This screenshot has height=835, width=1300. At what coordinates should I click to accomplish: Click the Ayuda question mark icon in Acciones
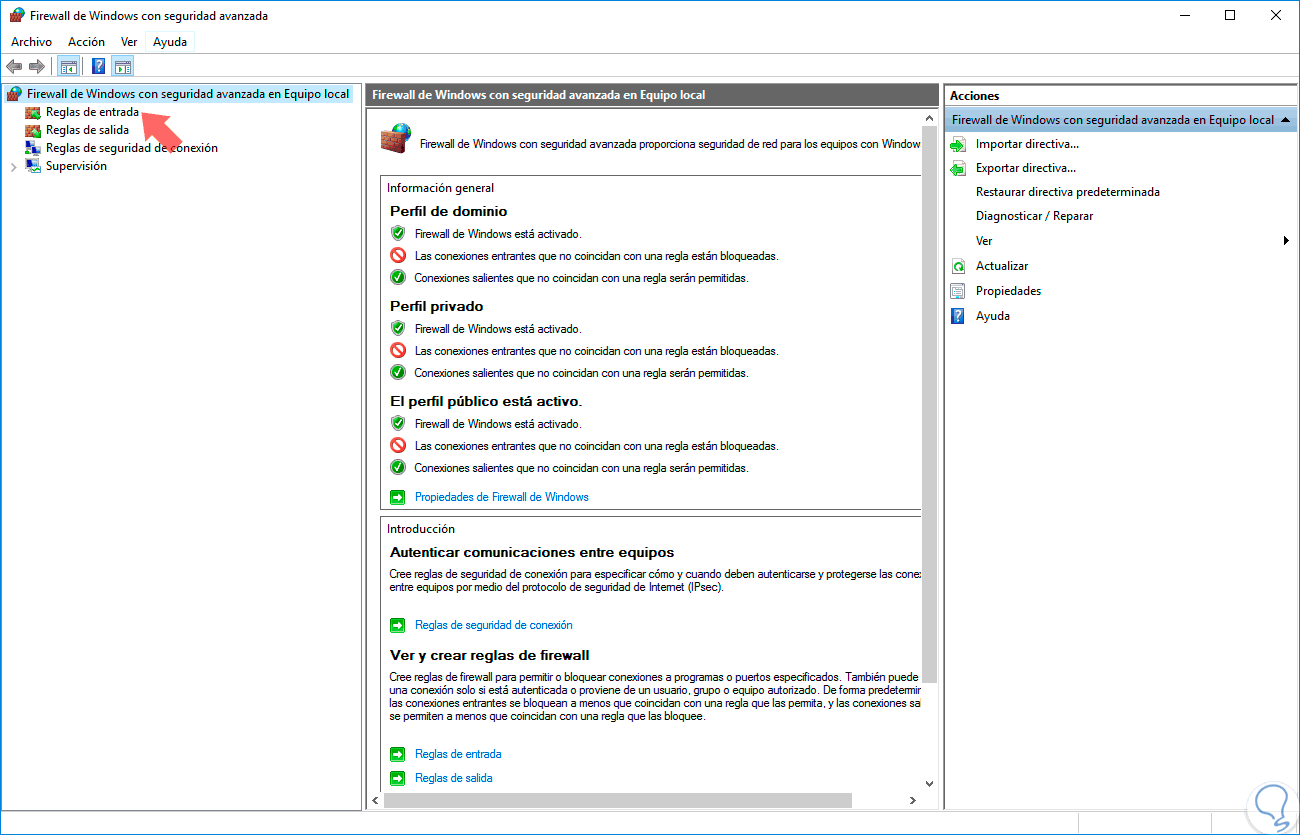[958, 316]
